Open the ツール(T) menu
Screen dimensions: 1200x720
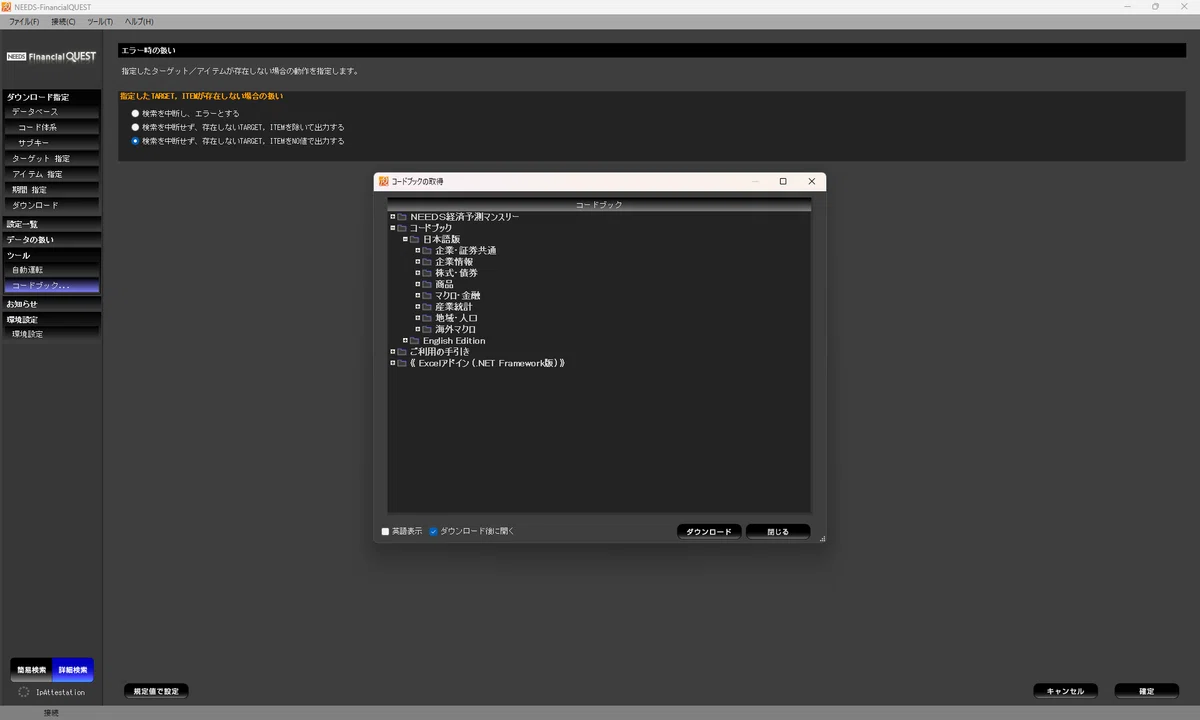point(100,21)
